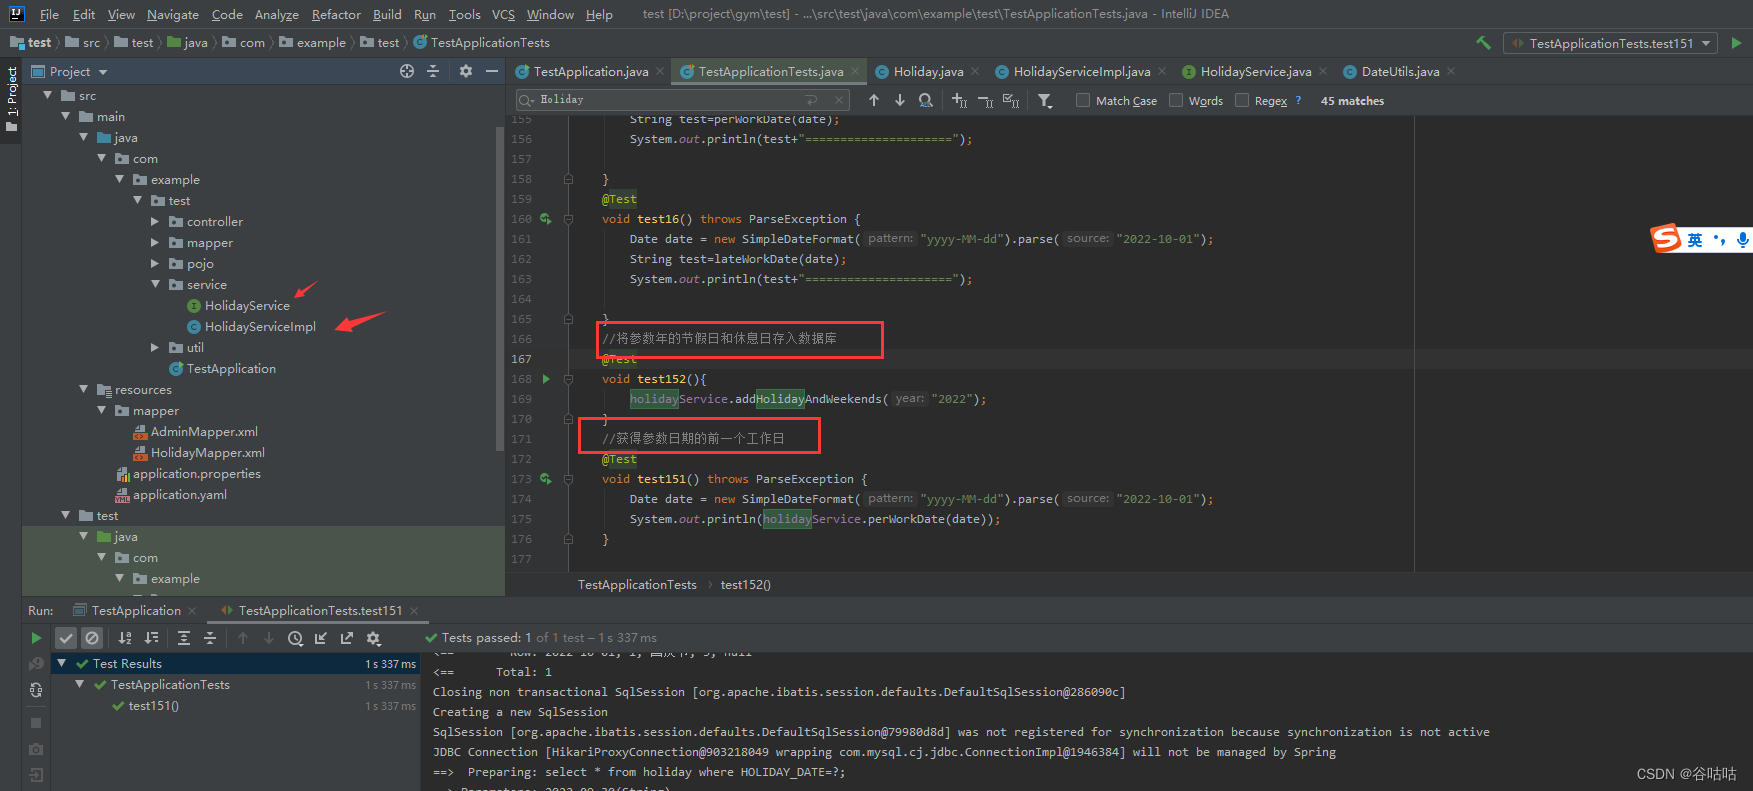Open test history clock icon

295,638
